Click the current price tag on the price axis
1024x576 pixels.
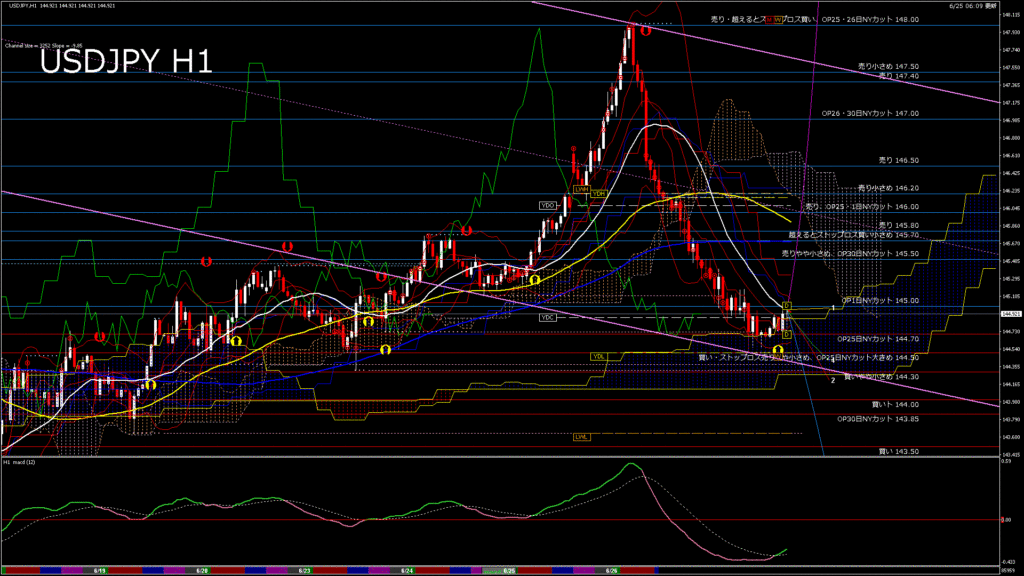[x=1011, y=313]
